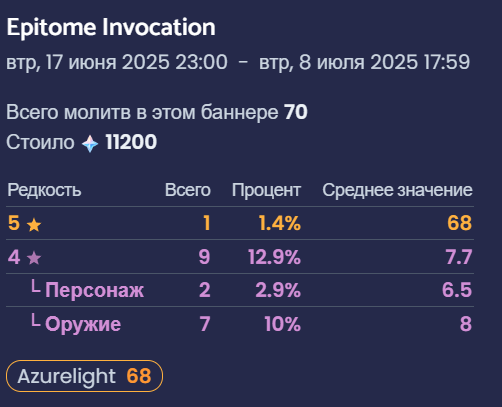Click the four-star average value 7.7

point(459,257)
